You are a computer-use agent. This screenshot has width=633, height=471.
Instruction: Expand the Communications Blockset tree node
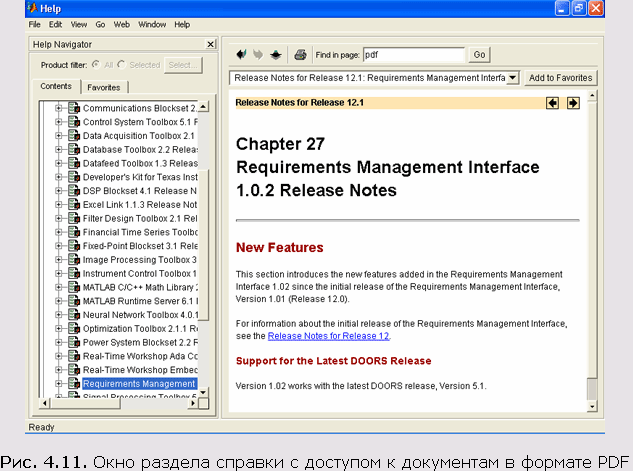[59, 108]
